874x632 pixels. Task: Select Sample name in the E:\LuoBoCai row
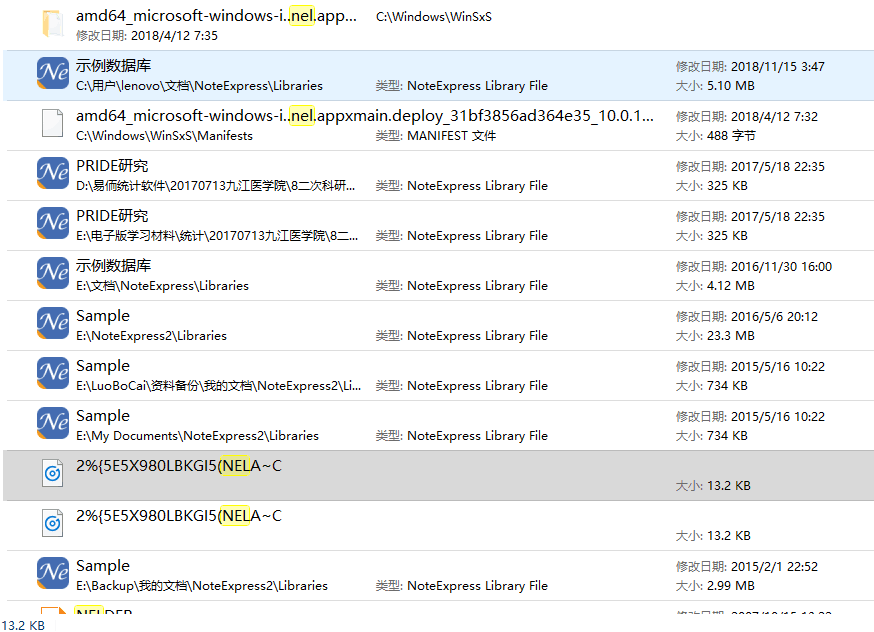click(x=103, y=366)
